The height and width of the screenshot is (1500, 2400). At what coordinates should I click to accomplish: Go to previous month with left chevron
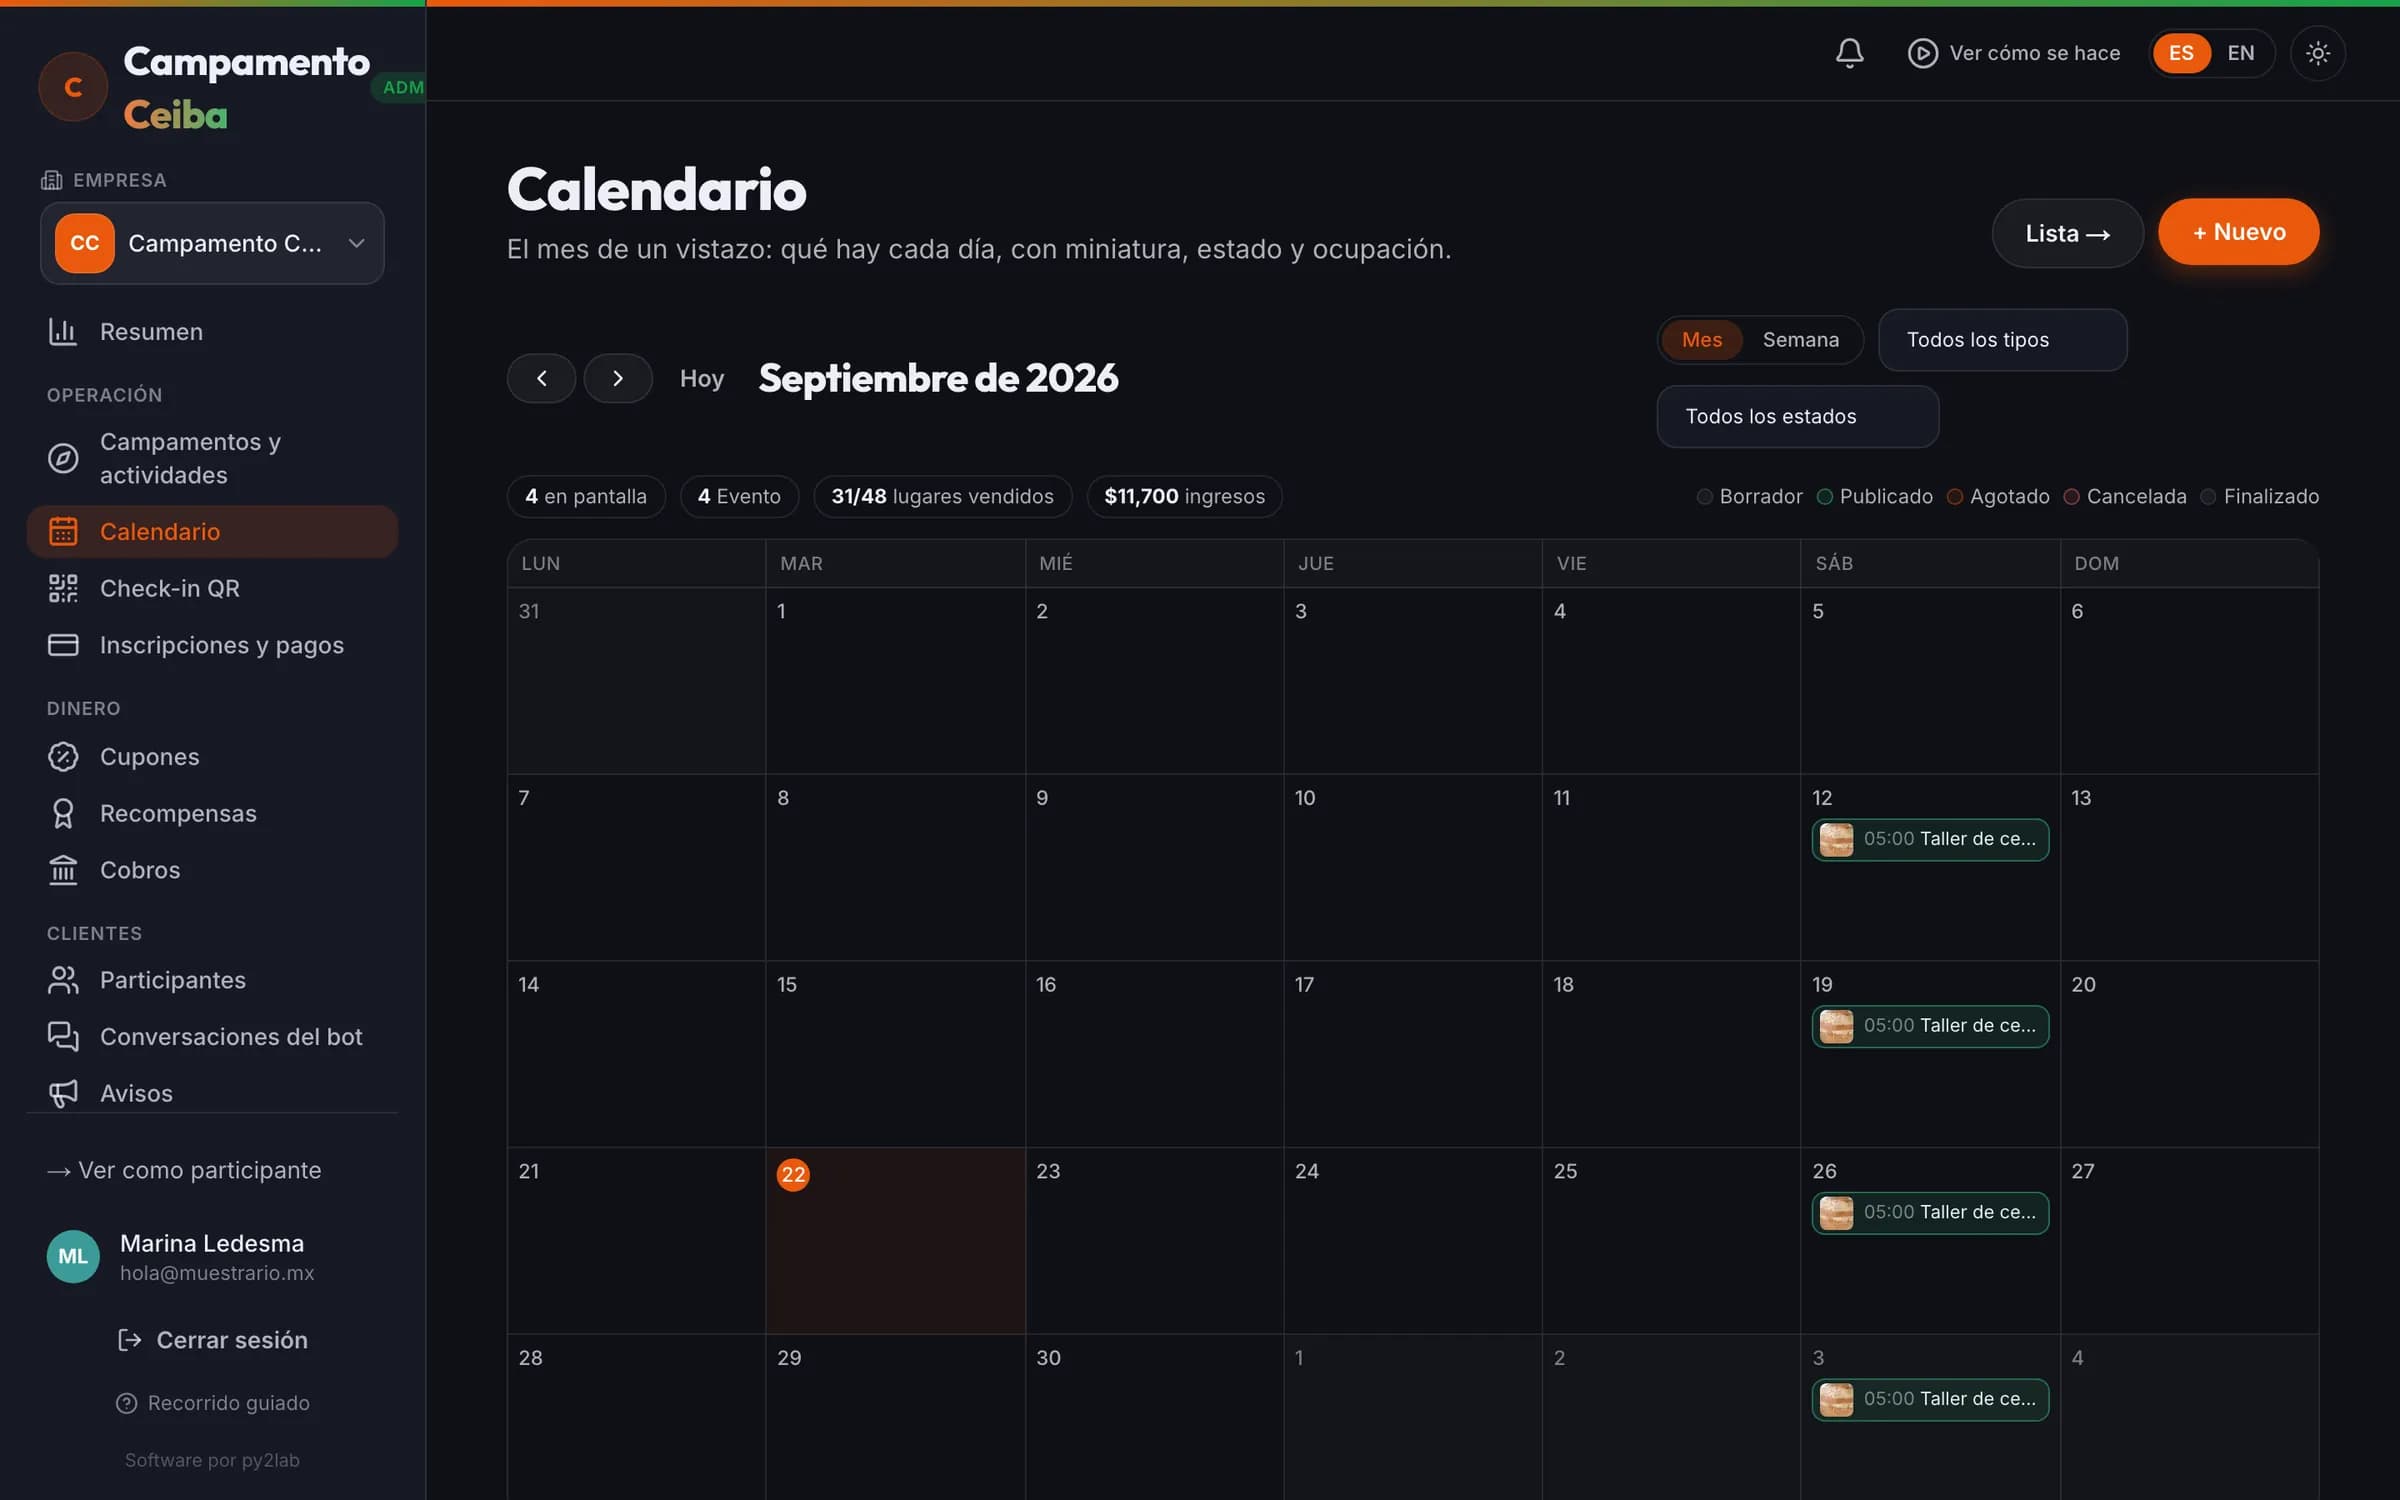(x=541, y=378)
